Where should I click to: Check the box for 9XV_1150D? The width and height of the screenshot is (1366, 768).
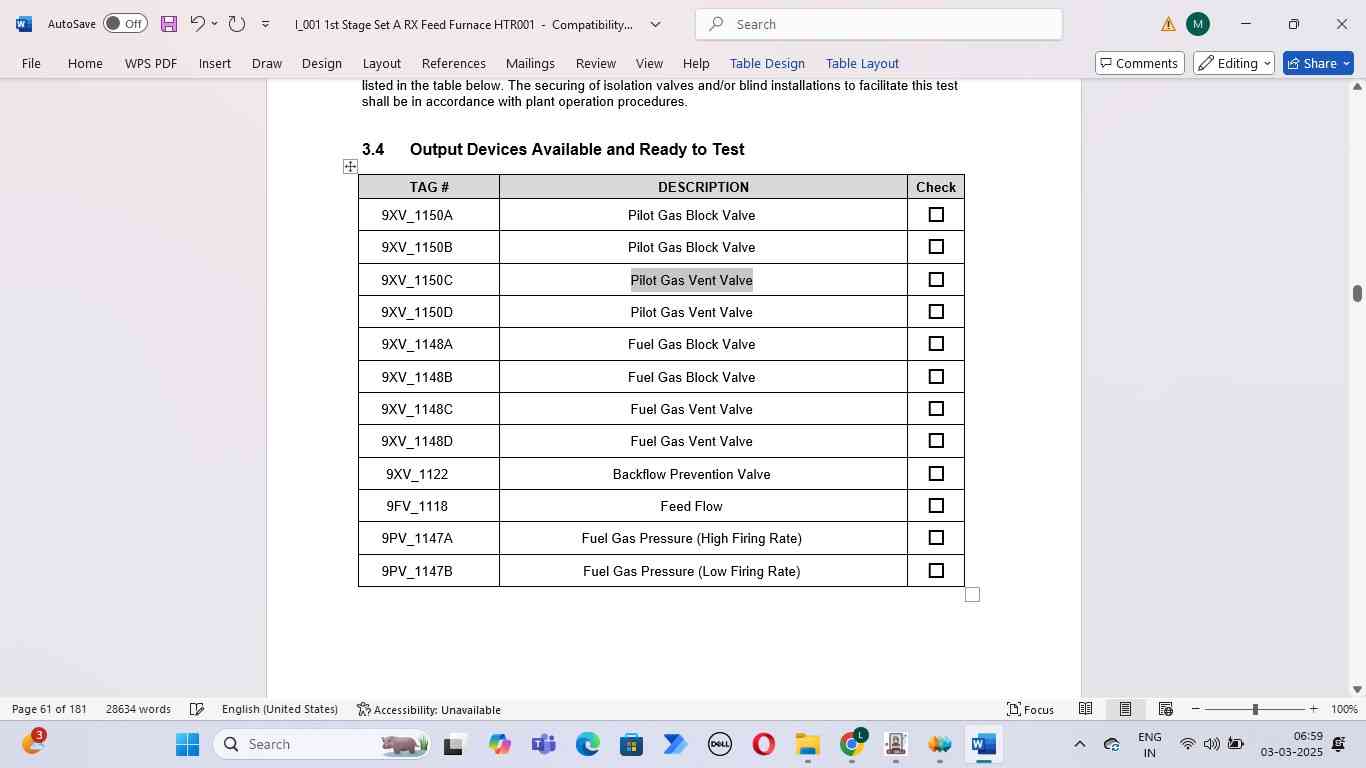(936, 311)
